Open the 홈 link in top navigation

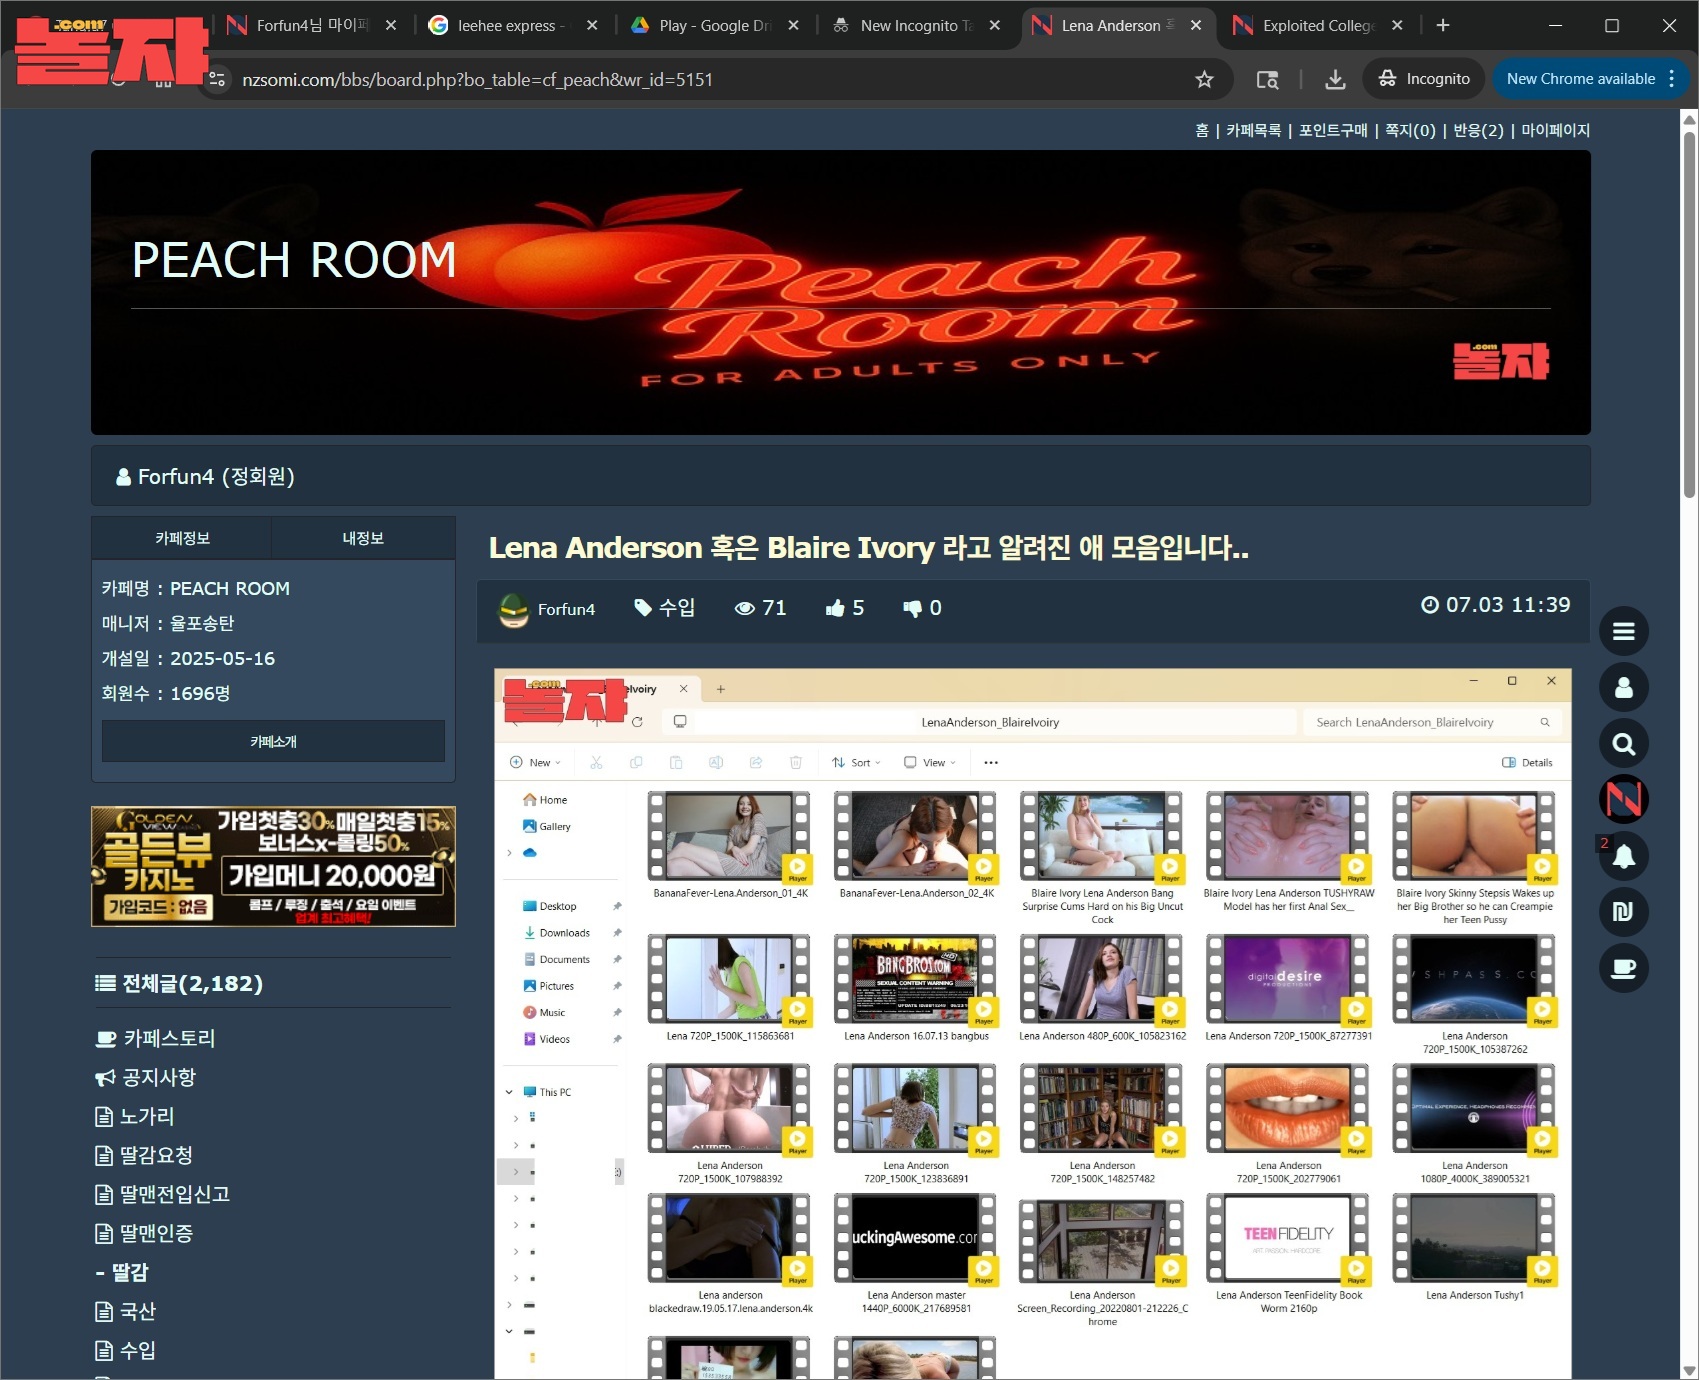point(1202,130)
